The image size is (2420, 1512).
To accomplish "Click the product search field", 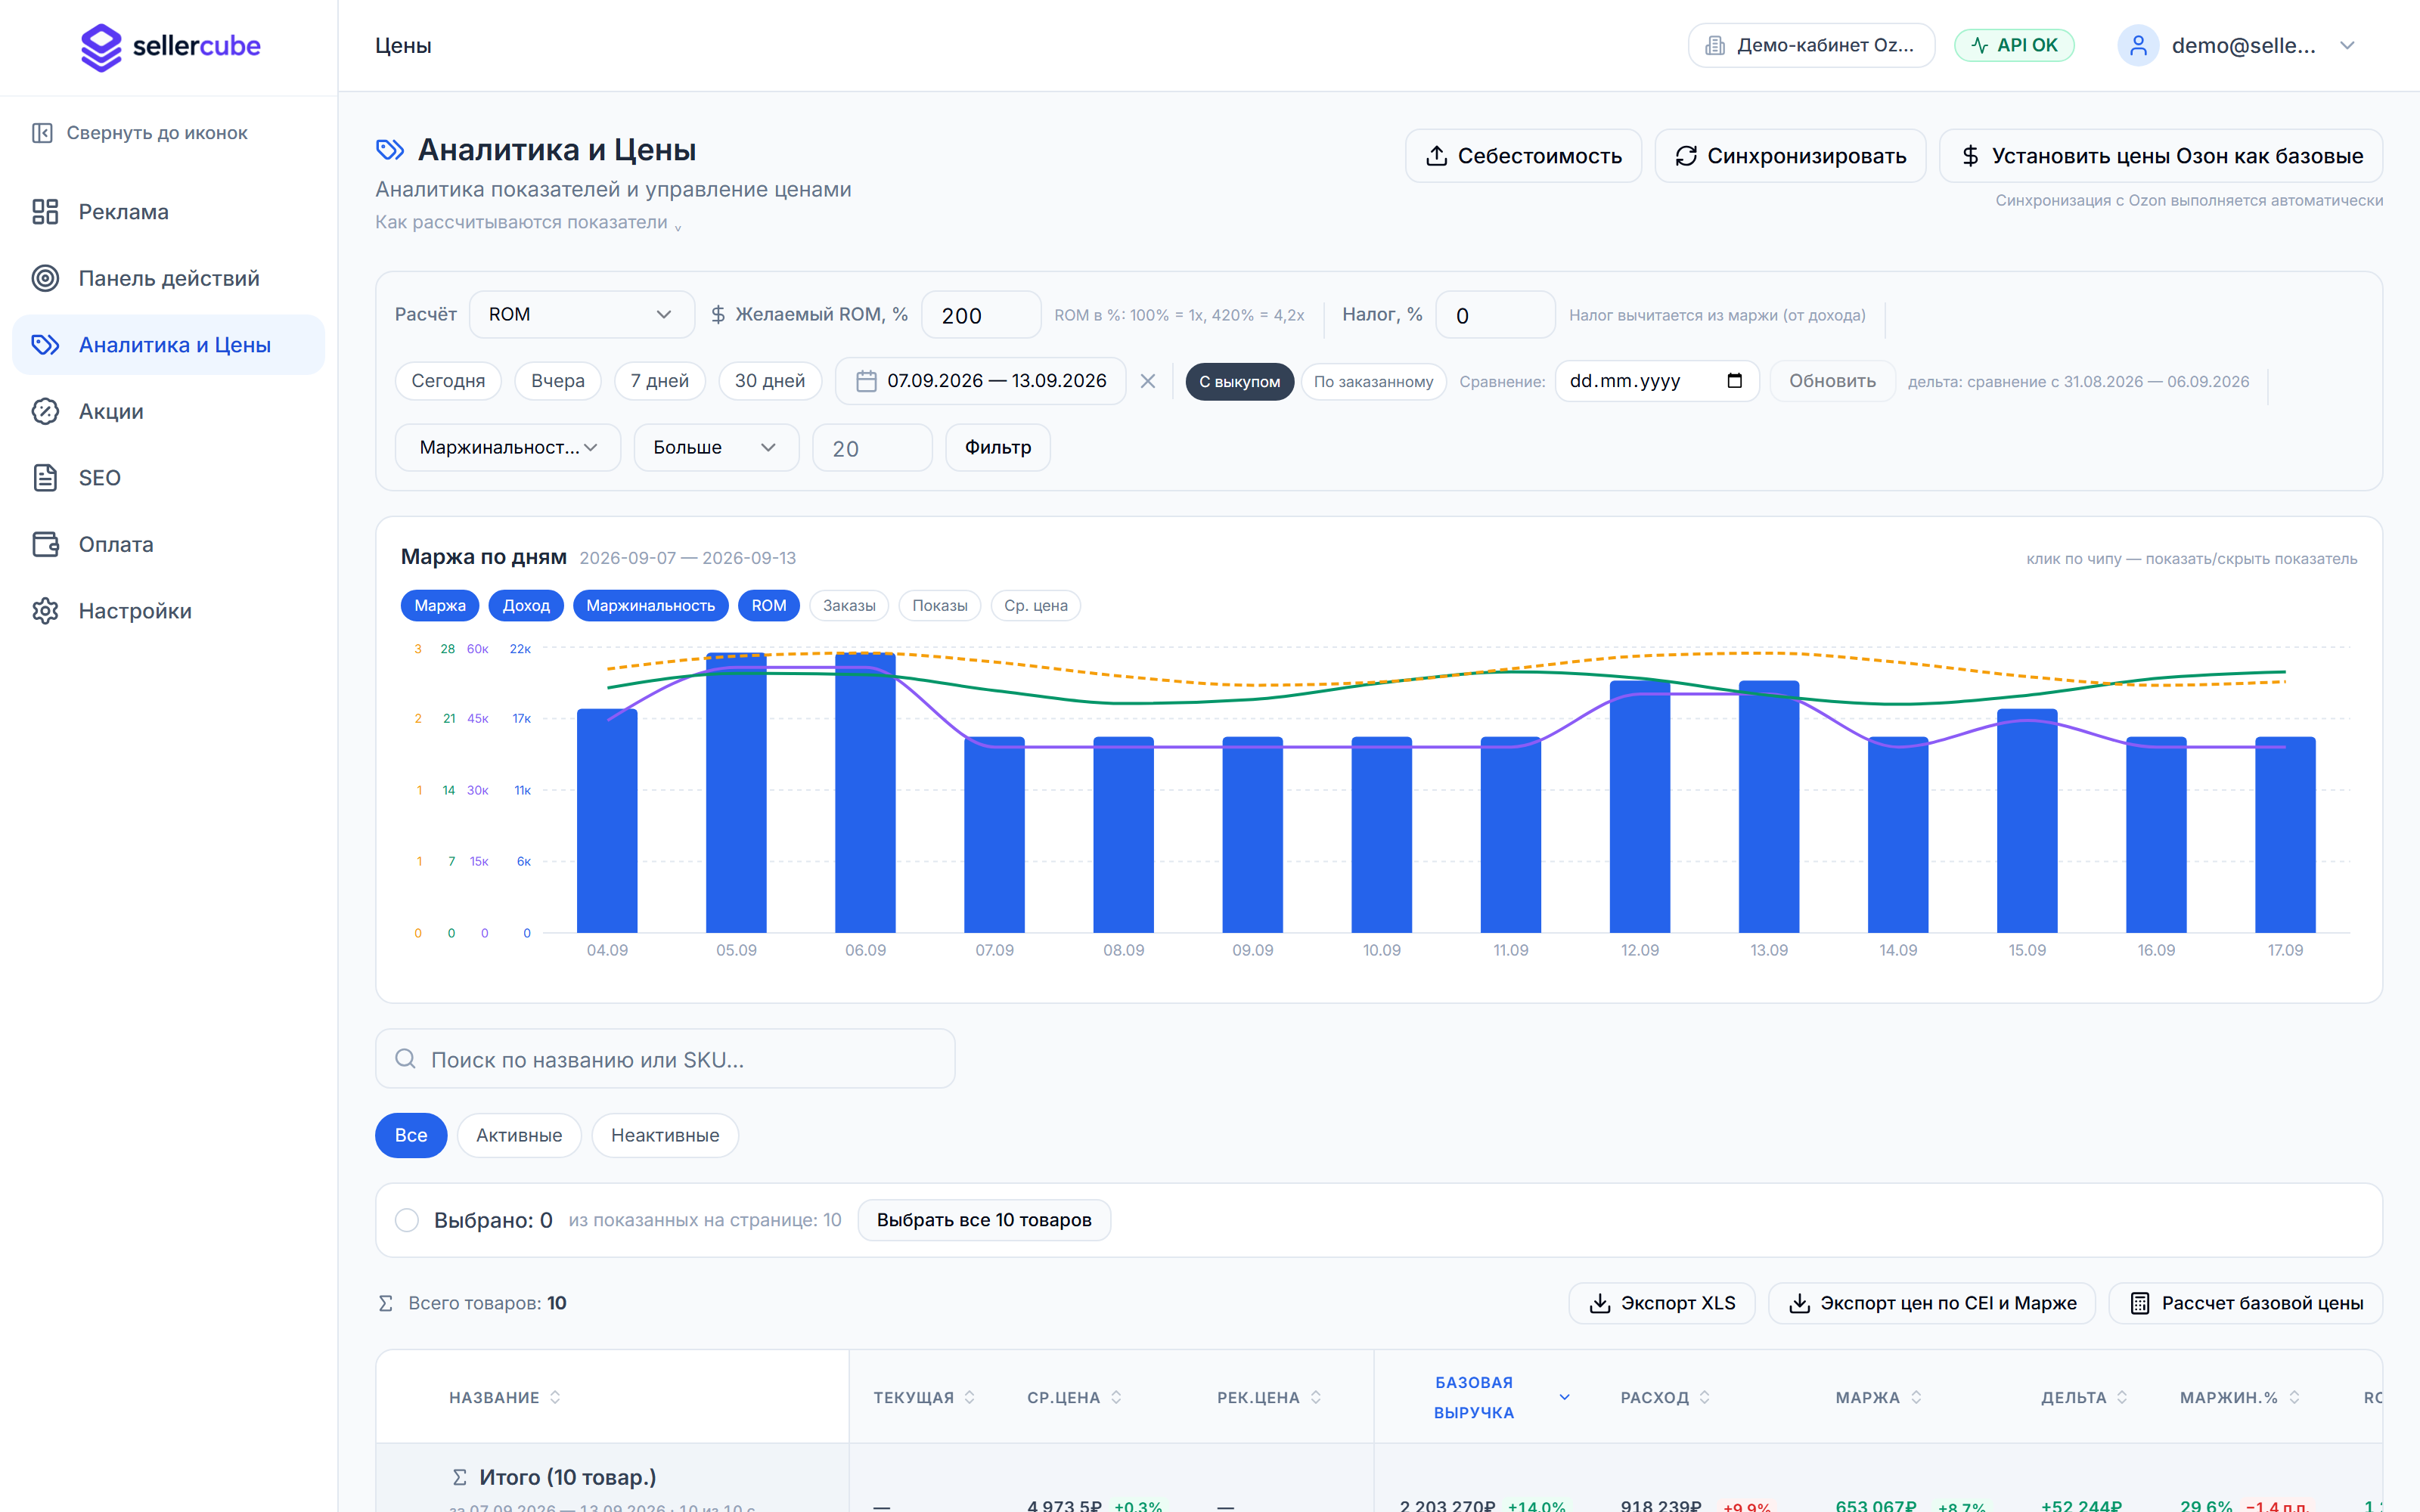I will click(665, 1058).
